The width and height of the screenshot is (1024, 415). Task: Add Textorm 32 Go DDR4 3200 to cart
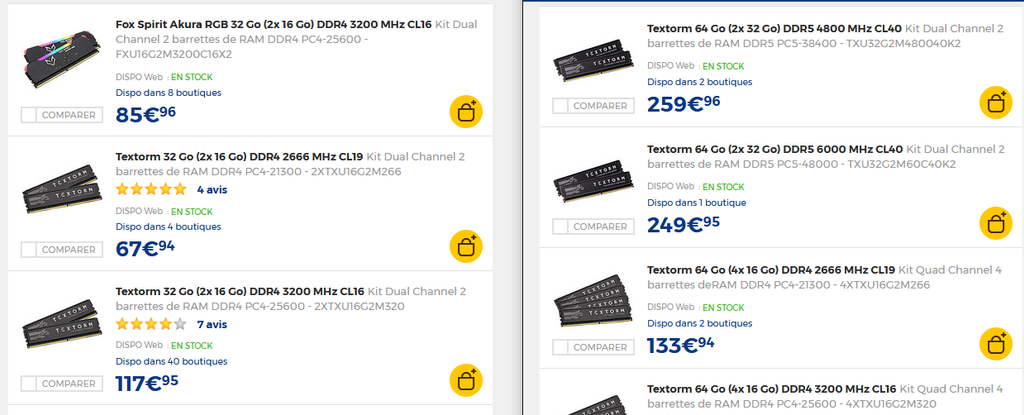(x=466, y=380)
